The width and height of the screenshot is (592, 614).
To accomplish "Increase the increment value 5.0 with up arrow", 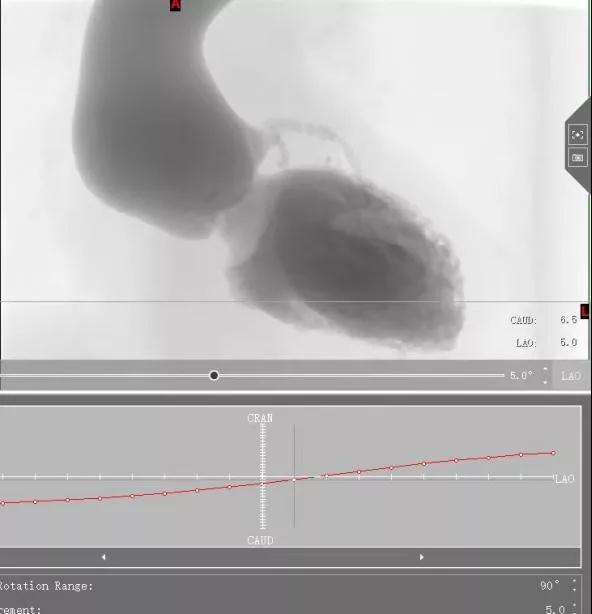I will click(574, 605).
